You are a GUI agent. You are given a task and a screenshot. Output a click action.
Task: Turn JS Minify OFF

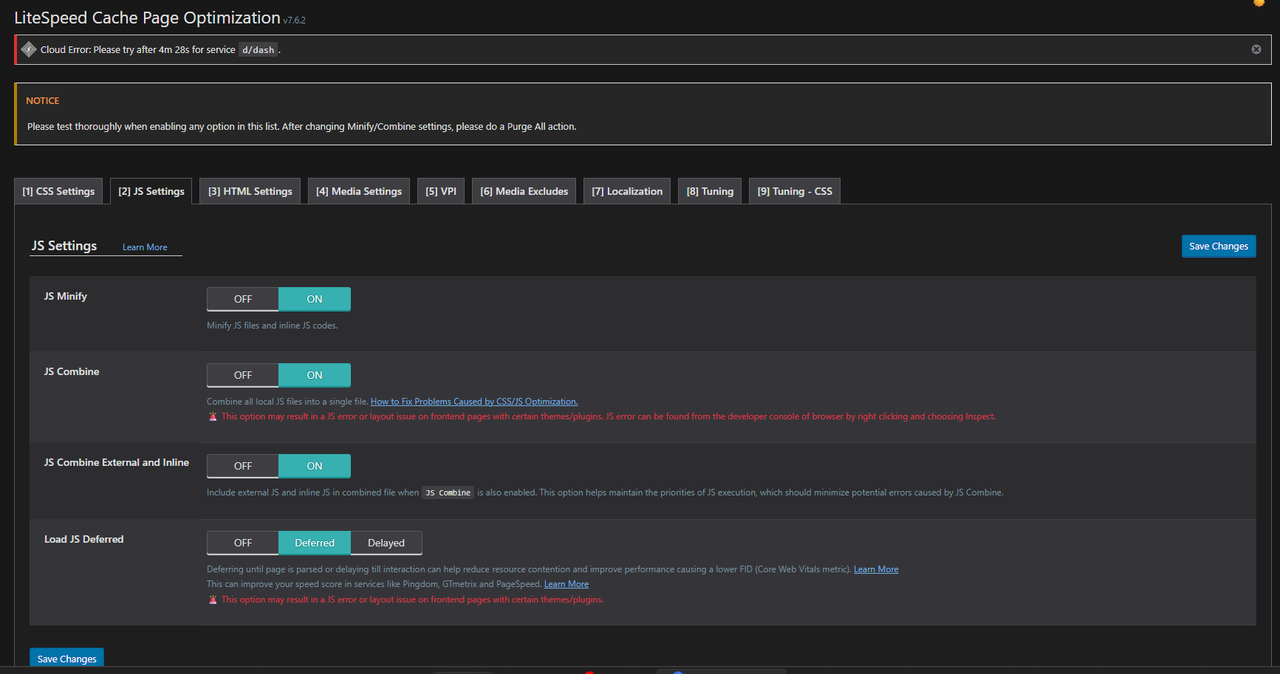[243, 299]
